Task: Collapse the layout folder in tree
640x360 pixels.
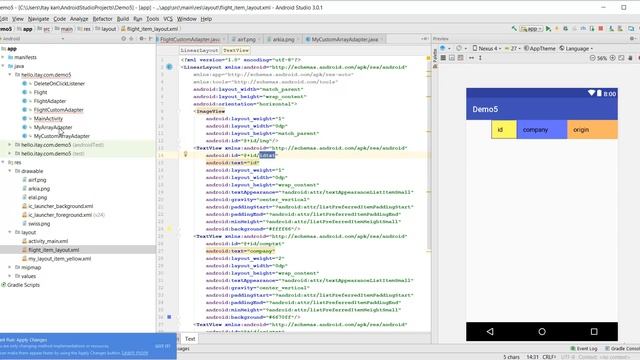Action: pyautogui.click(x=10, y=232)
